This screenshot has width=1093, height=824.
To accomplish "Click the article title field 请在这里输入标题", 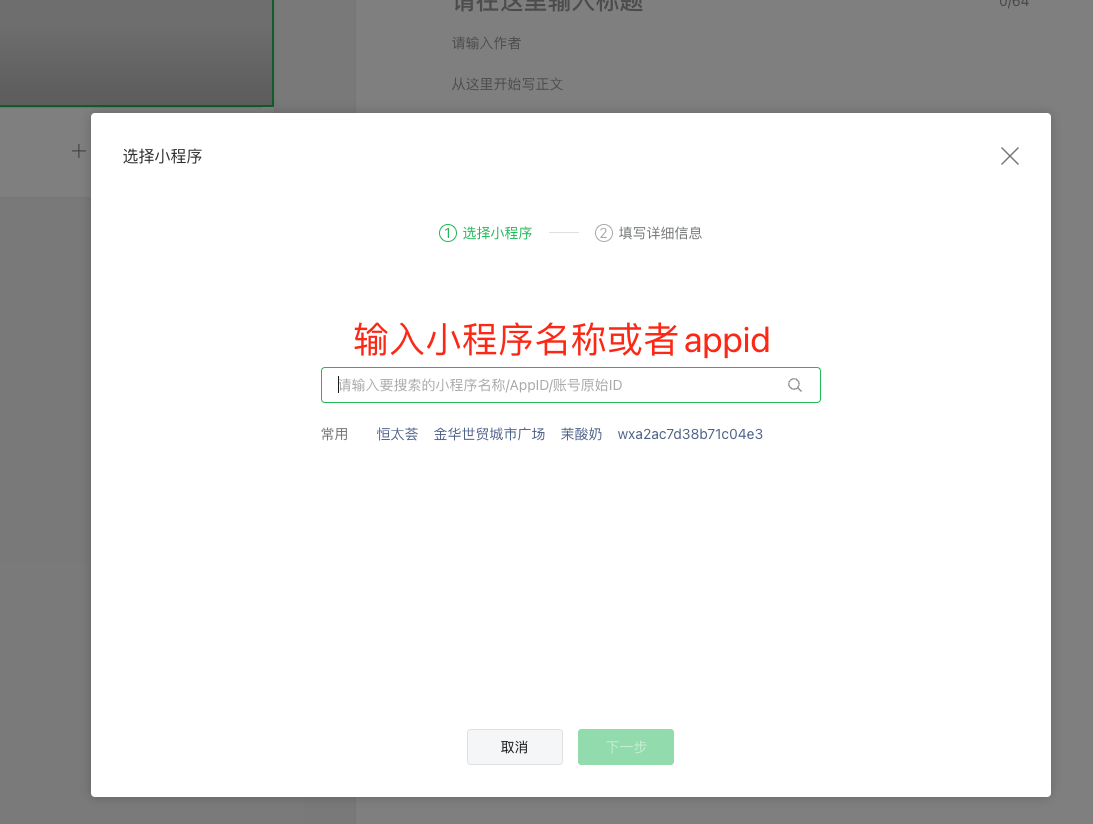I will point(548,5).
